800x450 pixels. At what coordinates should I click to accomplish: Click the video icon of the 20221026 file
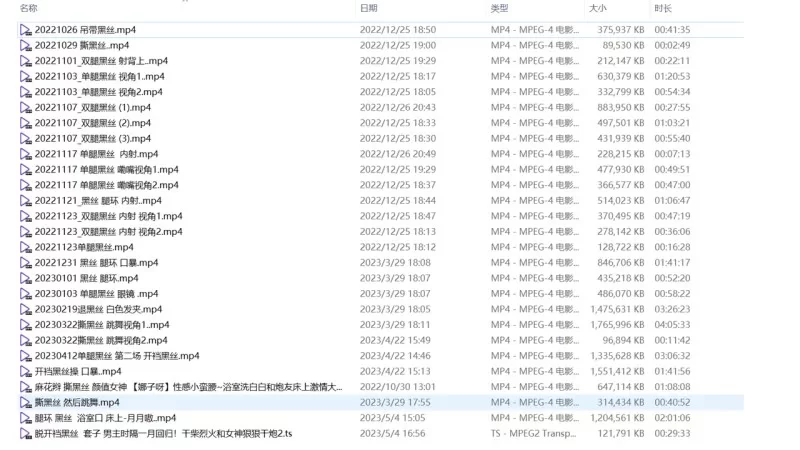click(26, 30)
